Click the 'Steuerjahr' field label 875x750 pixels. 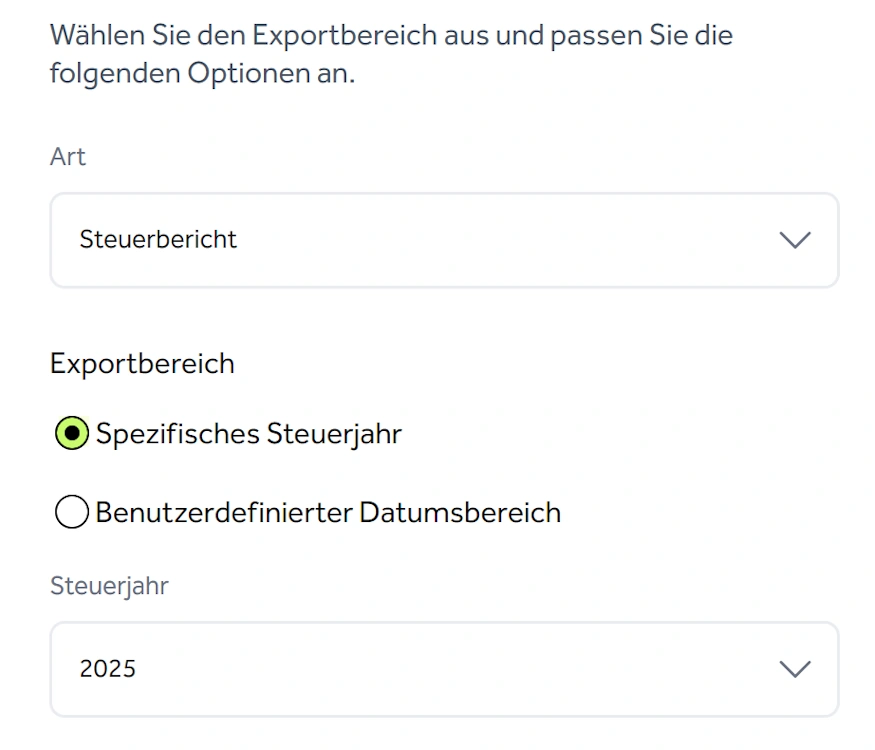[109, 586]
